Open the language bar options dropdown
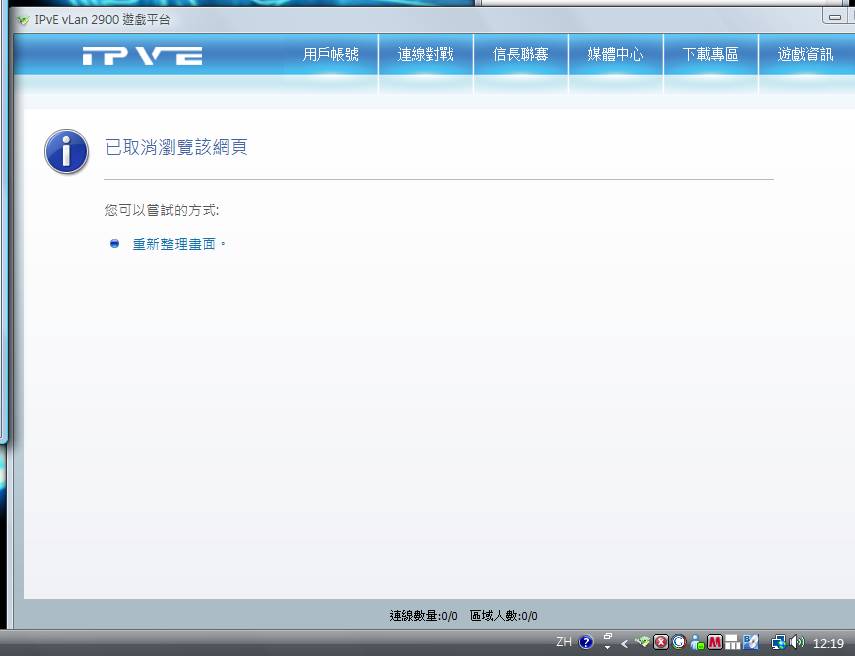This screenshot has width=855, height=656. point(607,642)
